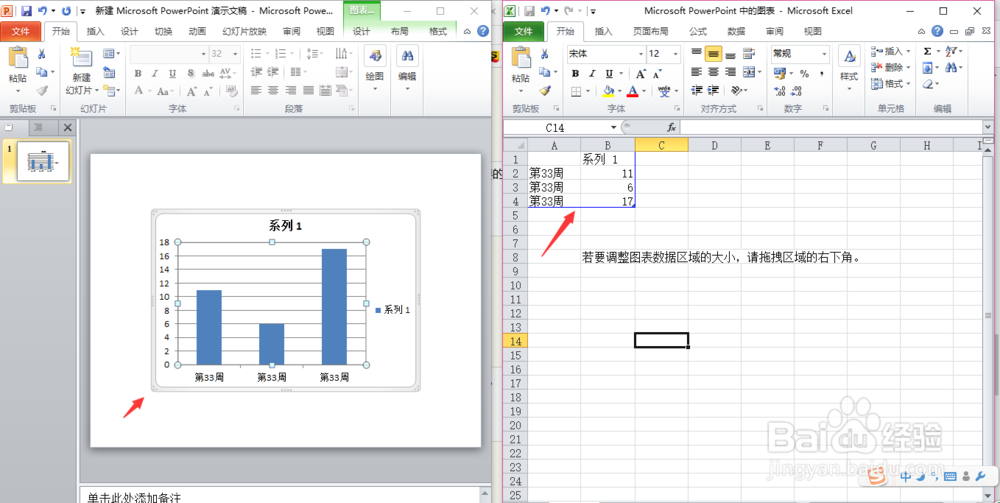This screenshot has height=503, width=1000.
Task: Toggle Top Align in Excel
Action: click(x=696, y=54)
